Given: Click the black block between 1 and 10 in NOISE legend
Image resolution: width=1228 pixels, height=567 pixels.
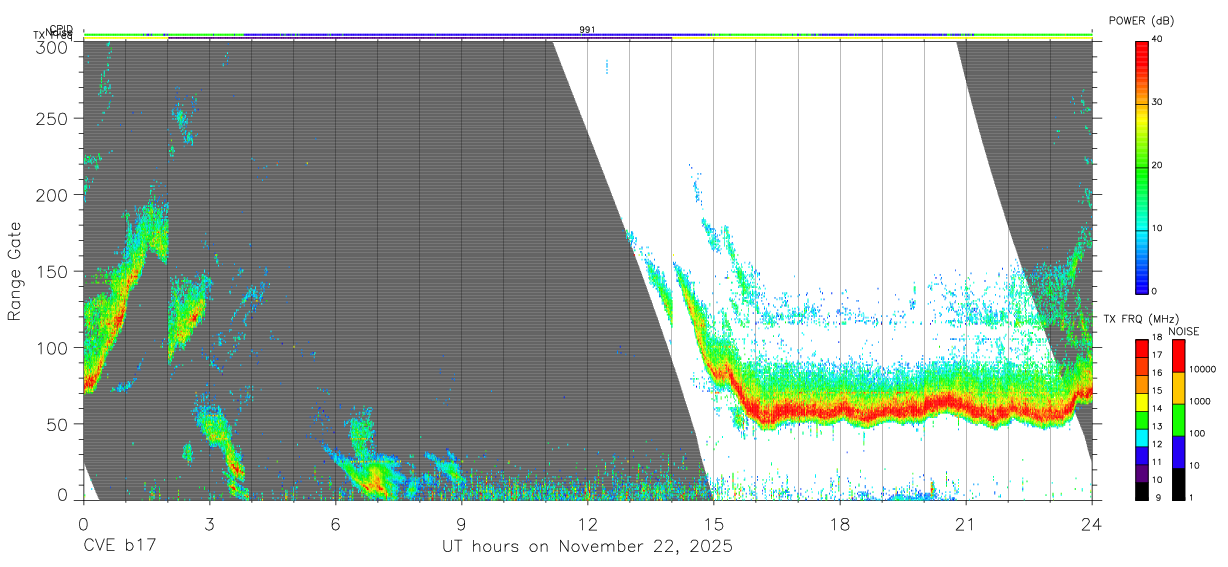Looking at the screenshot, I should coord(1178,484).
